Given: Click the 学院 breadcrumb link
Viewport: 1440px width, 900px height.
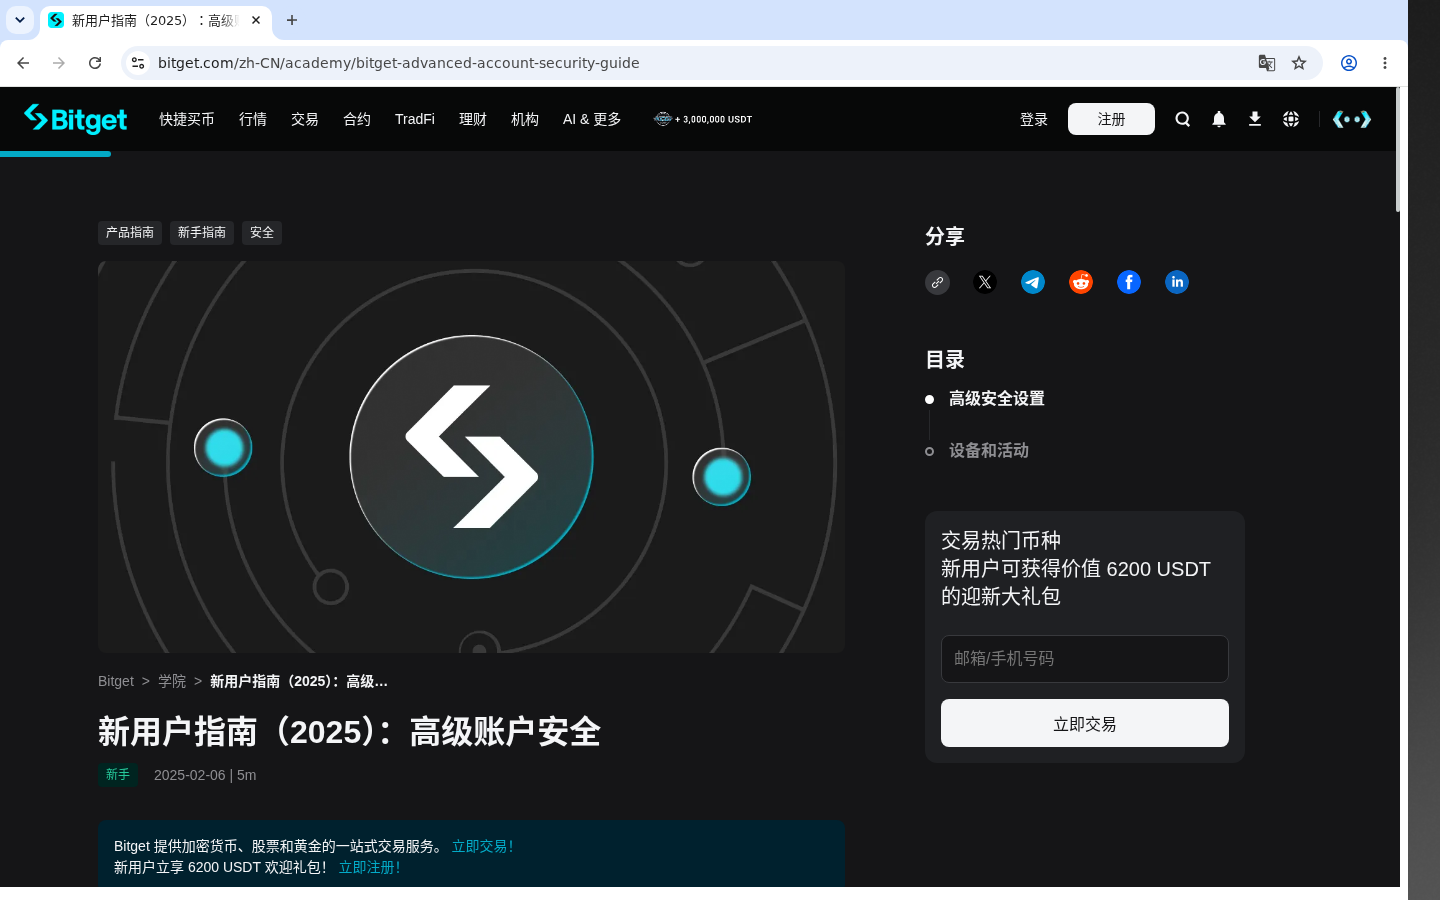Looking at the screenshot, I should pos(172,681).
